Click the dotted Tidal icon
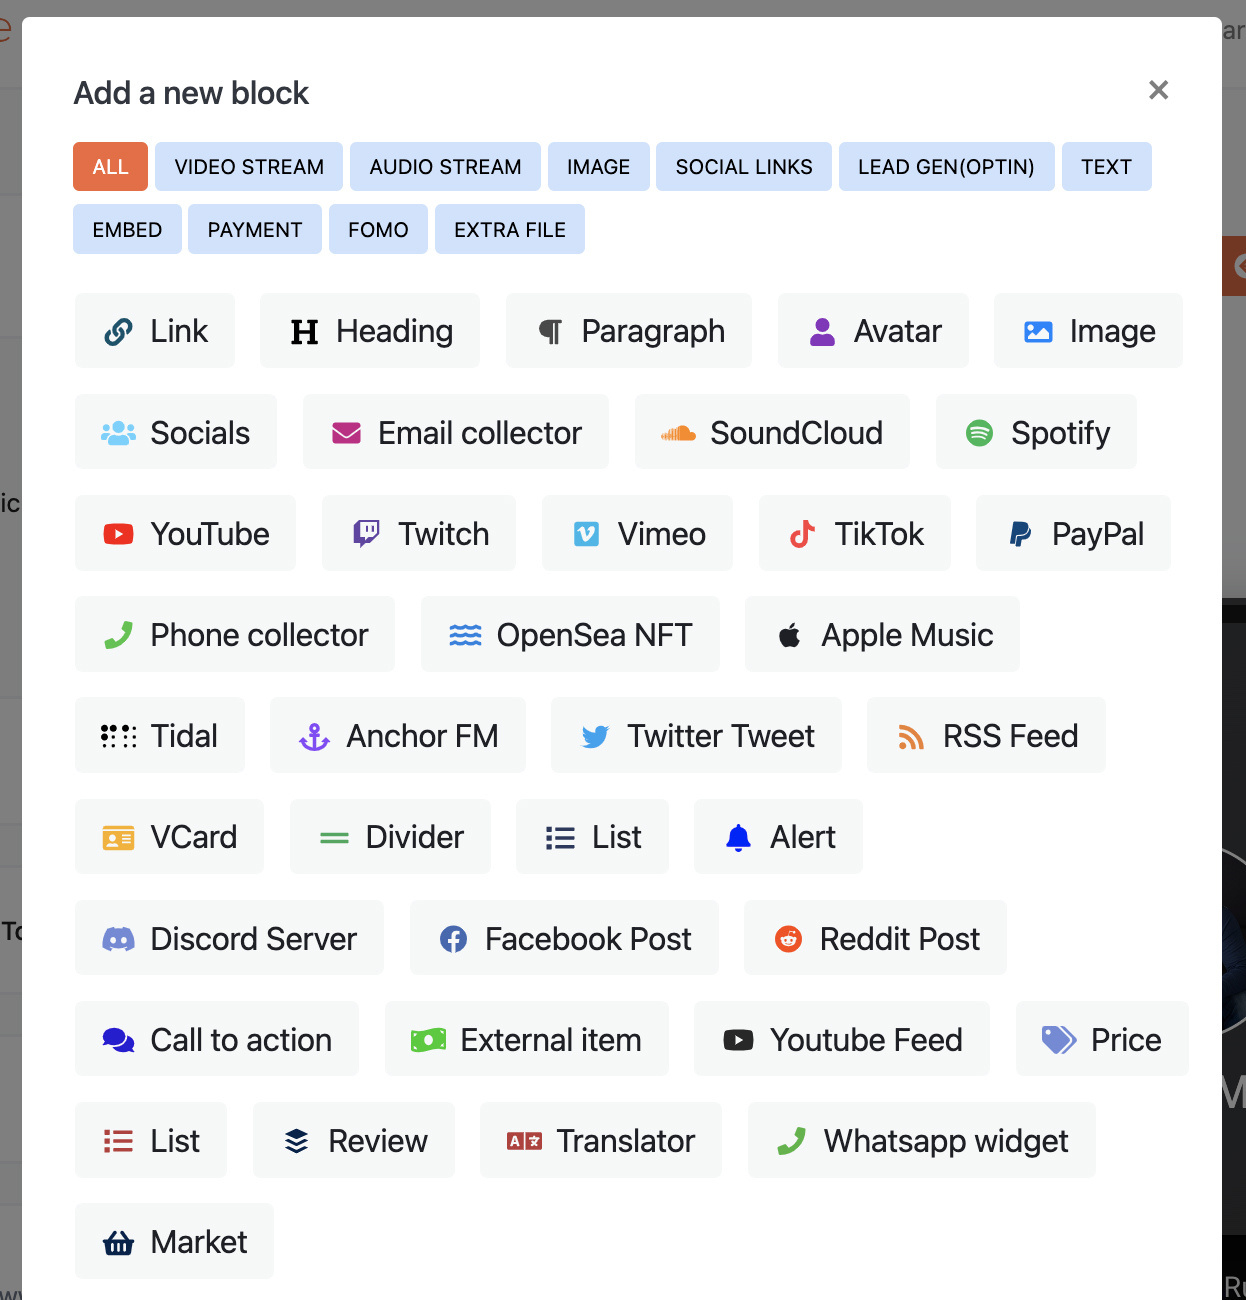1246x1300 pixels. [118, 736]
